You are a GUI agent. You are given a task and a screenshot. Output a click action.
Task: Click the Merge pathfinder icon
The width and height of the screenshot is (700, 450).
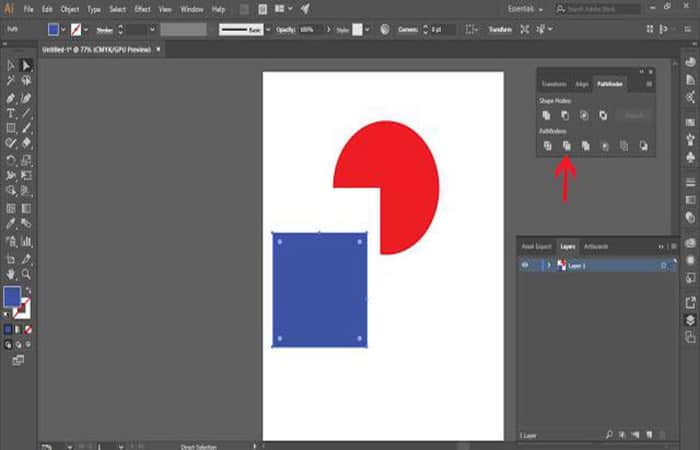click(x=586, y=146)
